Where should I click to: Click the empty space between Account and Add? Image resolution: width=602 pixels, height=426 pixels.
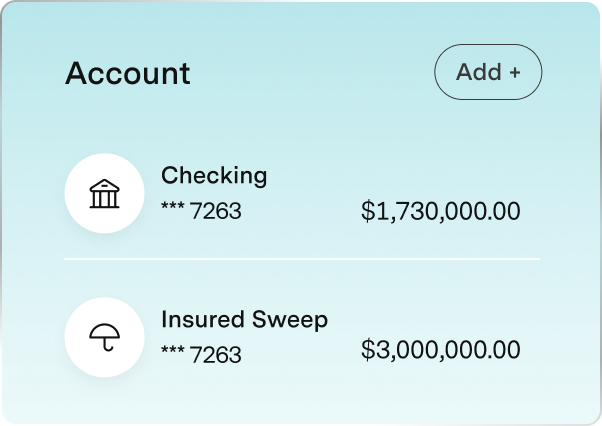312,73
